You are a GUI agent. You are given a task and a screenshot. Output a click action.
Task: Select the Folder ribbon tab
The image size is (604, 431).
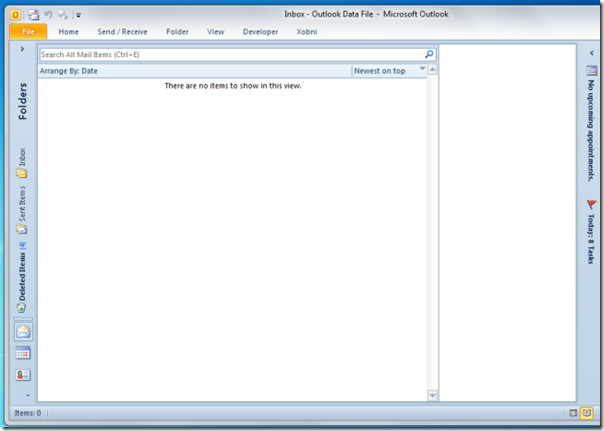point(177,32)
